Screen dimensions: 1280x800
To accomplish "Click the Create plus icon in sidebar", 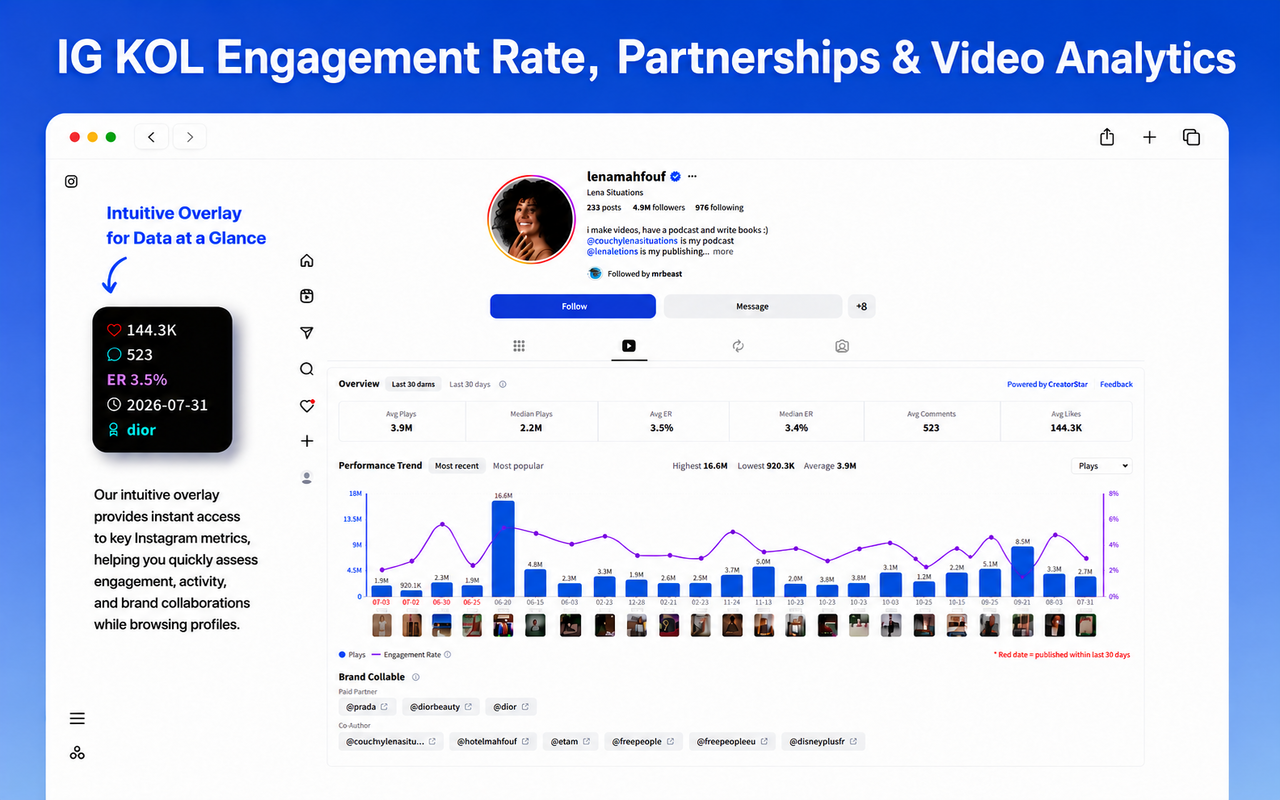I will [x=307, y=441].
